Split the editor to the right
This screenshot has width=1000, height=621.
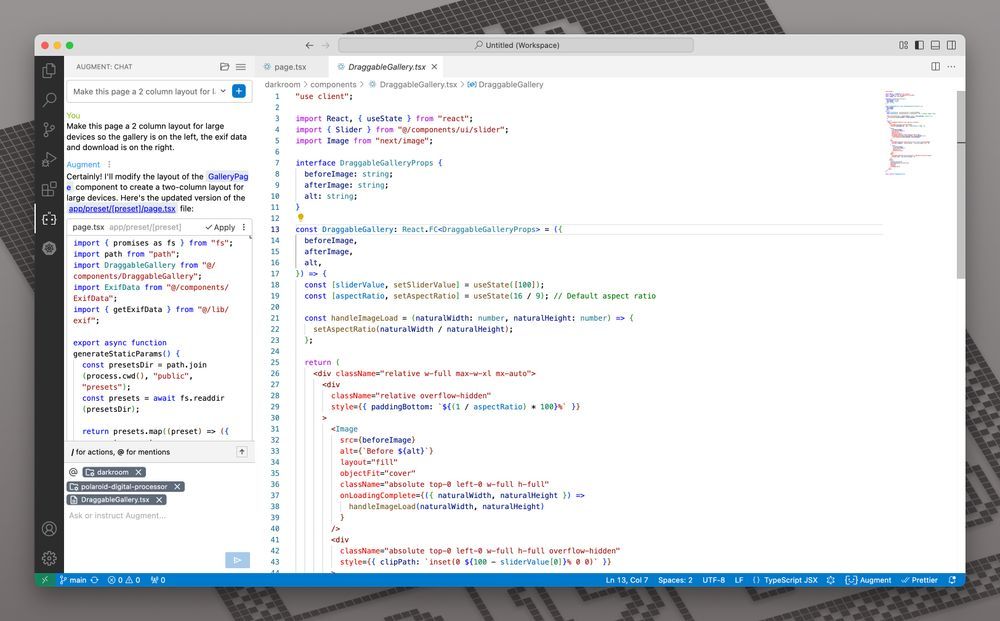click(936, 66)
